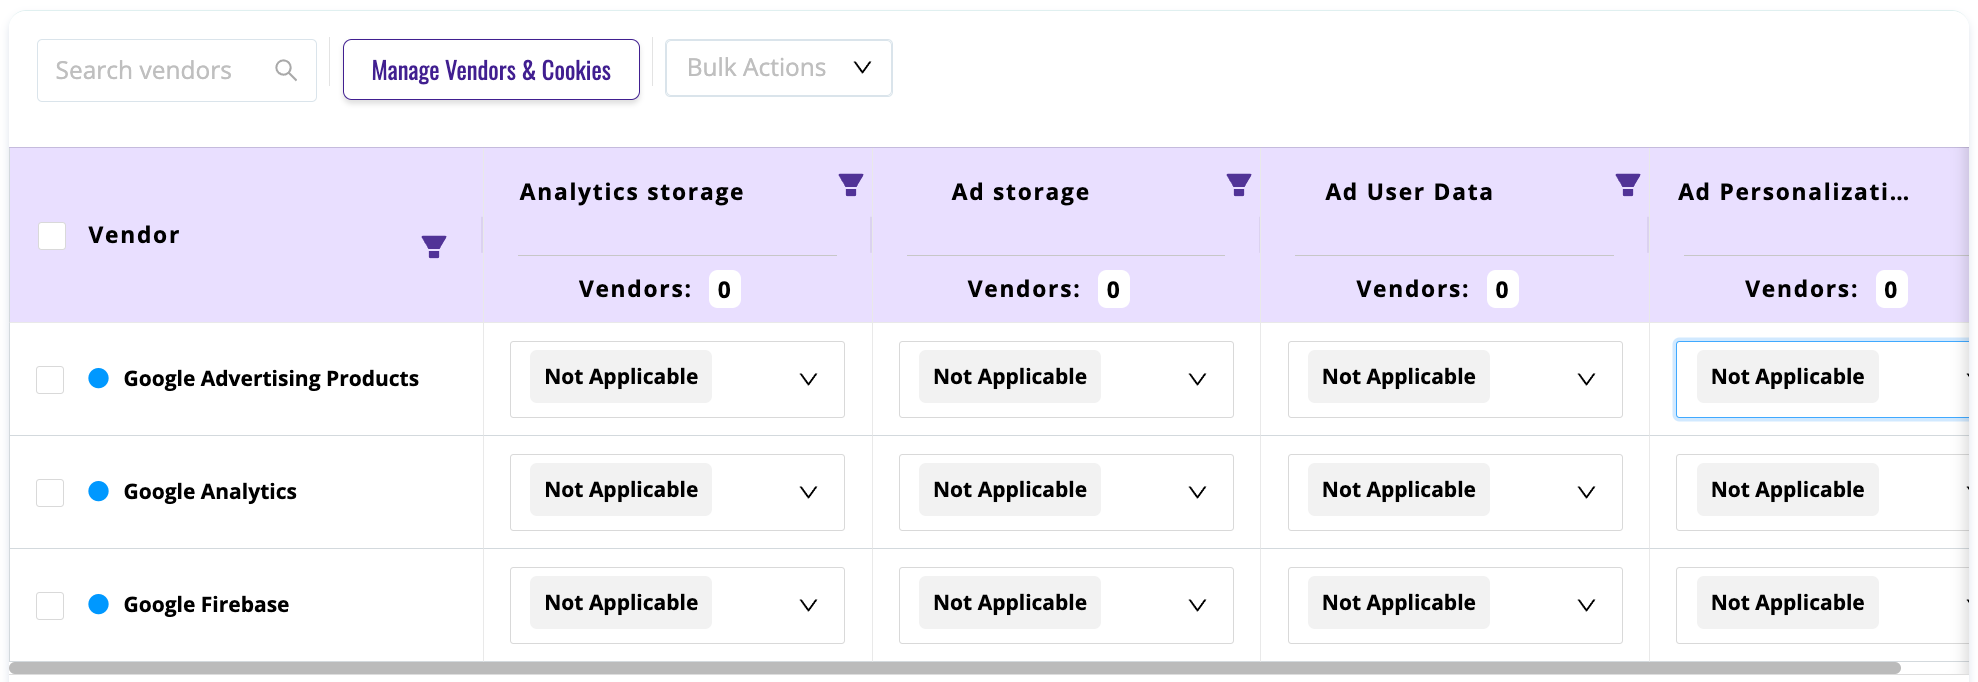
Task: Open Analytics storage dropdown for Google Analytics
Action: pyautogui.click(x=677, y=492)
